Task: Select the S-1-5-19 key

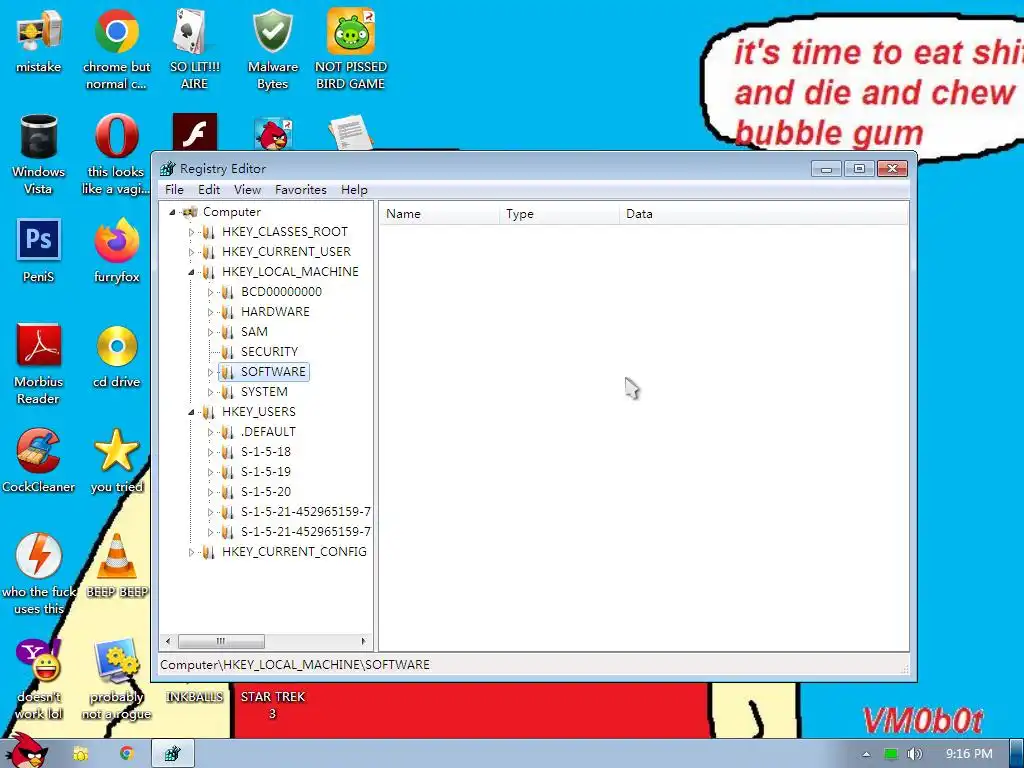Action: pyautogui.click(x=266, y=472)
